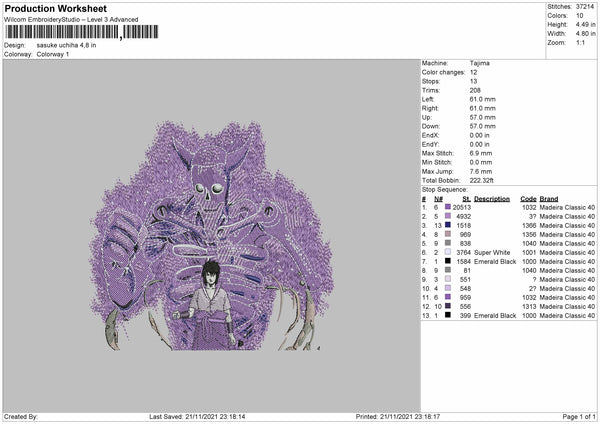Screen dimensions: 600x424
Task: Click the Zoom value 1:1
Action: point(580,42)
